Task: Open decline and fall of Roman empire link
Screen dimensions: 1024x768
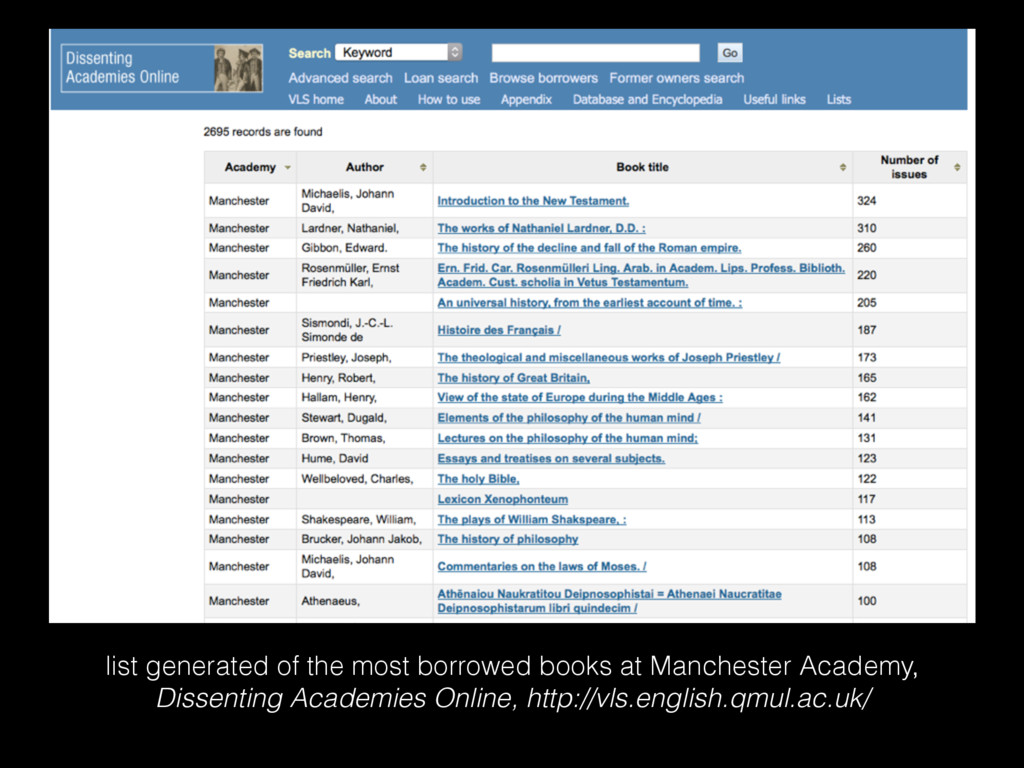Action: tap(589, 248)
